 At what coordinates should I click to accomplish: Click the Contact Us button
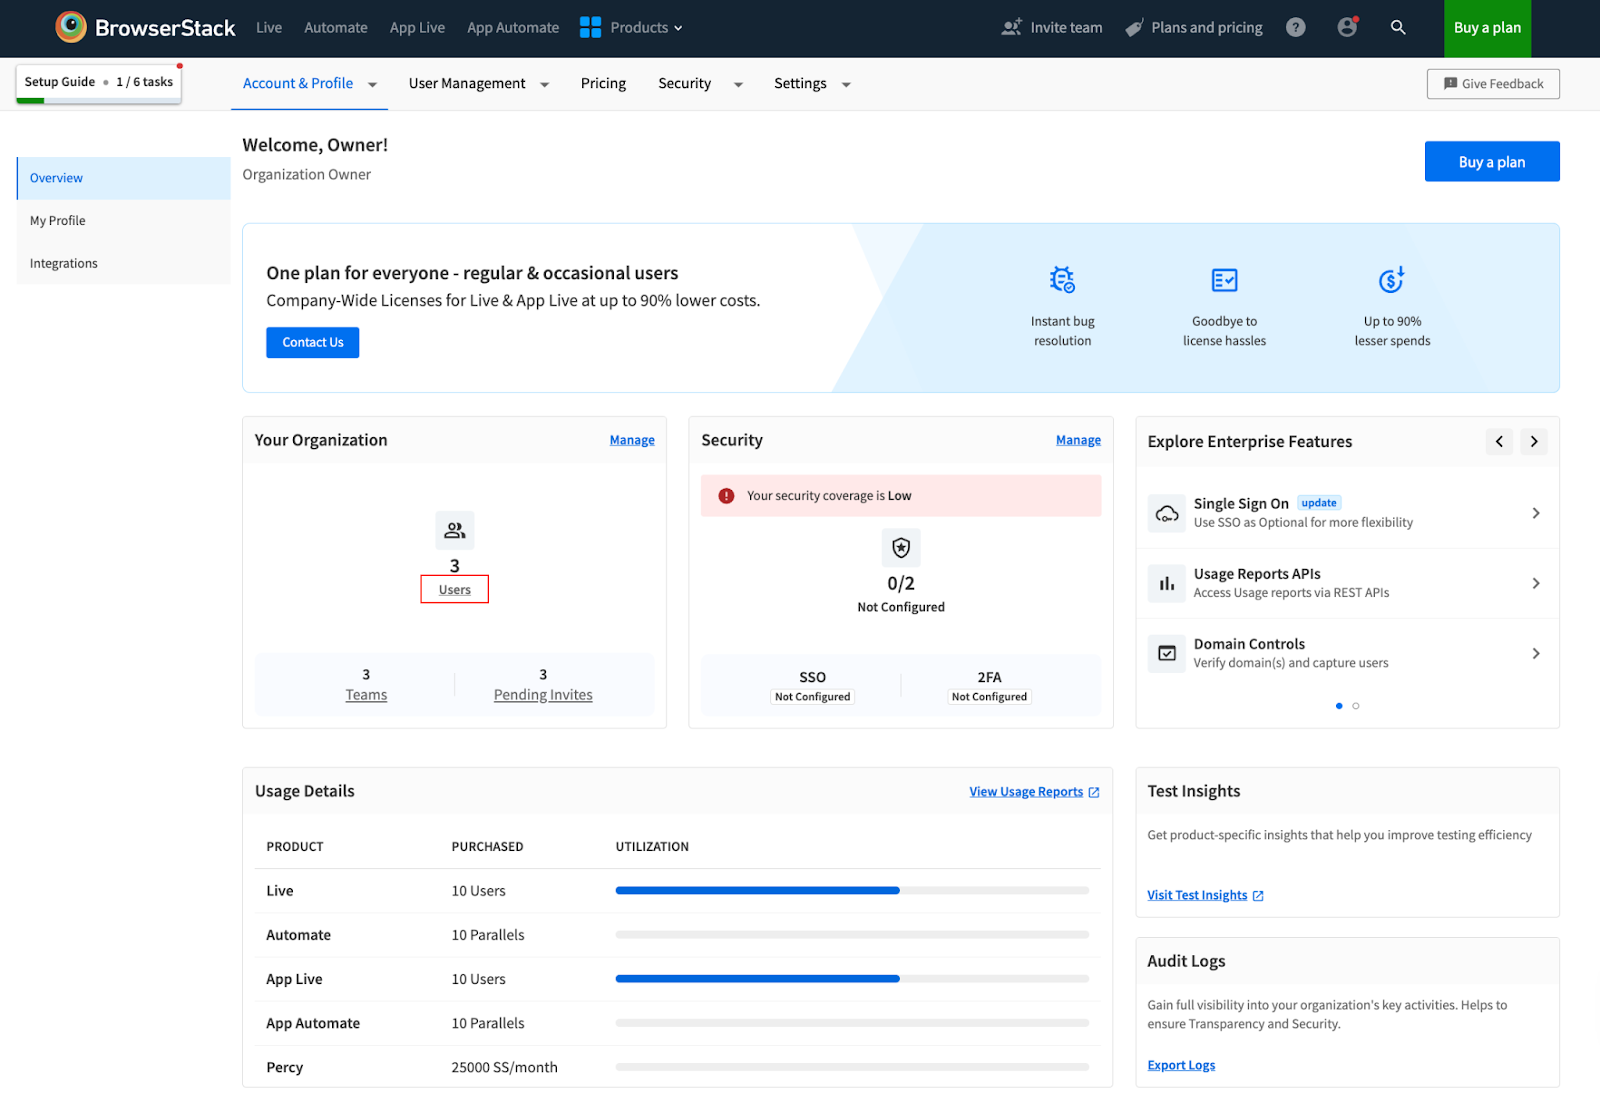coord(312,342)
